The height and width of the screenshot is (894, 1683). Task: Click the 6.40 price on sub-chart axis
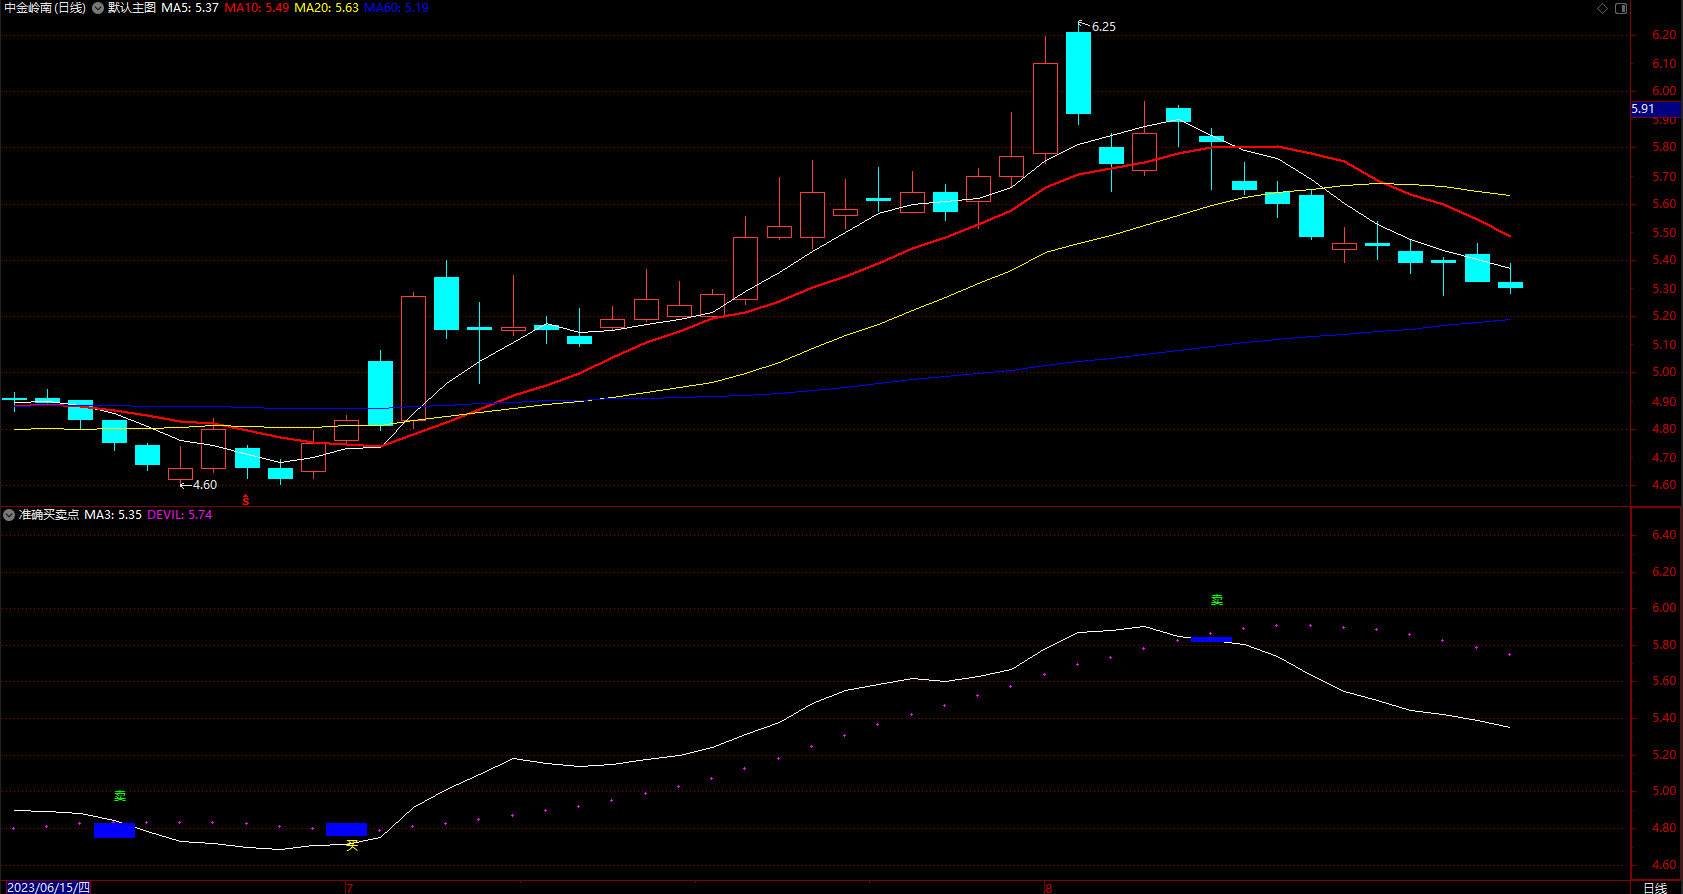(1664, 535)
